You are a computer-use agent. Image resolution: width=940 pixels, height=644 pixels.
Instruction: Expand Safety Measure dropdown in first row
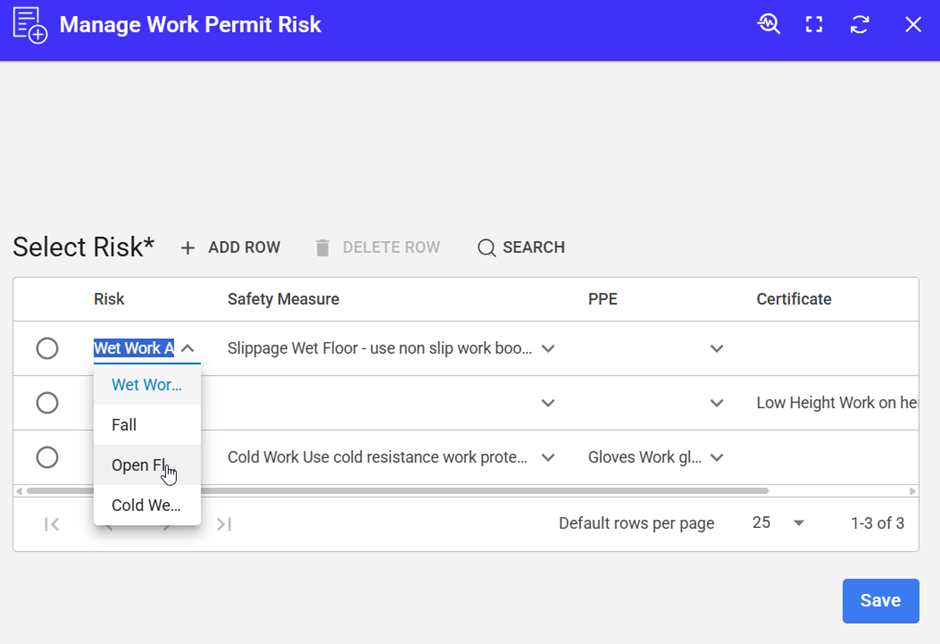(x=548, y=349)
